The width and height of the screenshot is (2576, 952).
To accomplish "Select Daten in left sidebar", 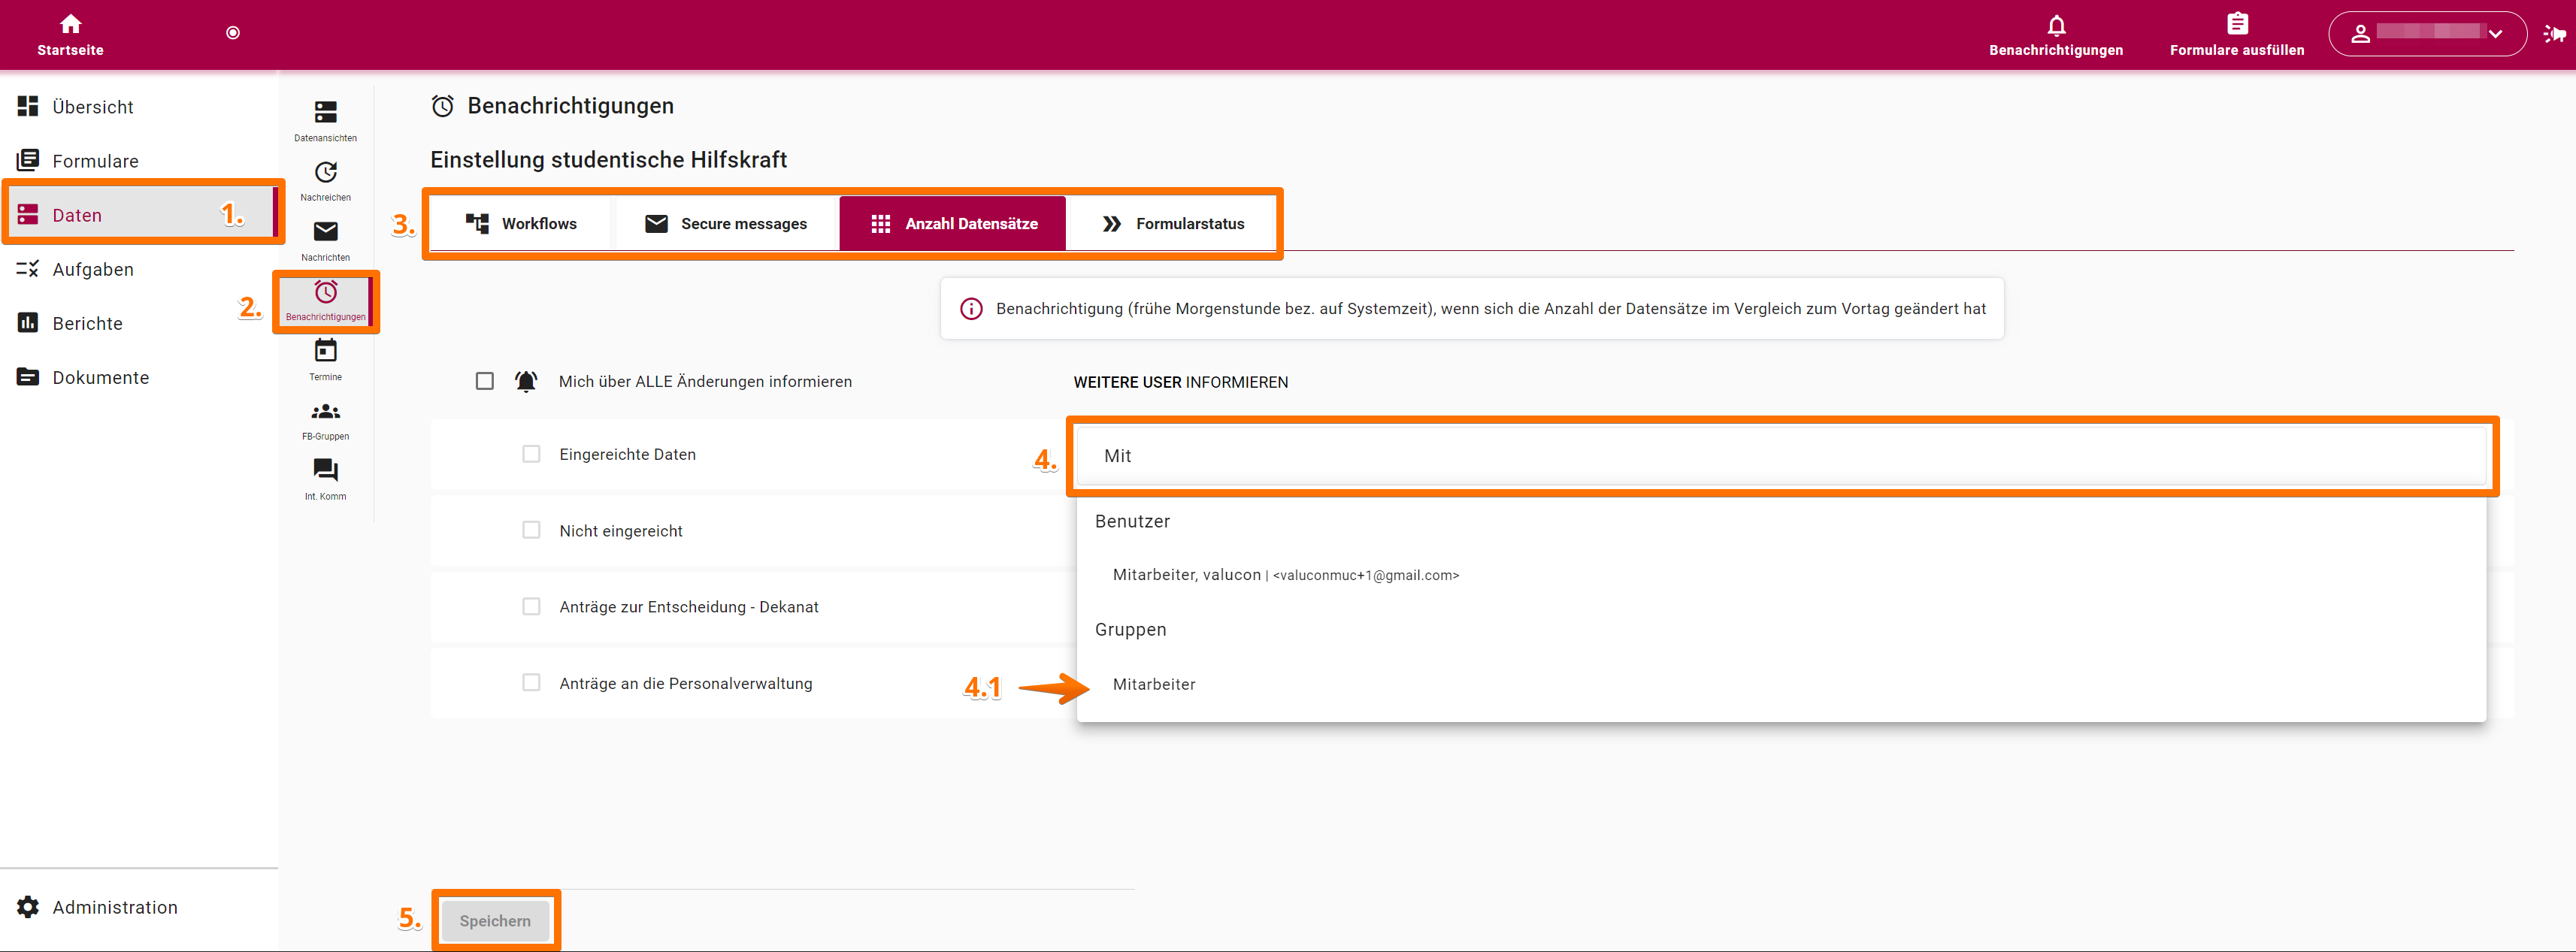I will click(x=139, y=215).
